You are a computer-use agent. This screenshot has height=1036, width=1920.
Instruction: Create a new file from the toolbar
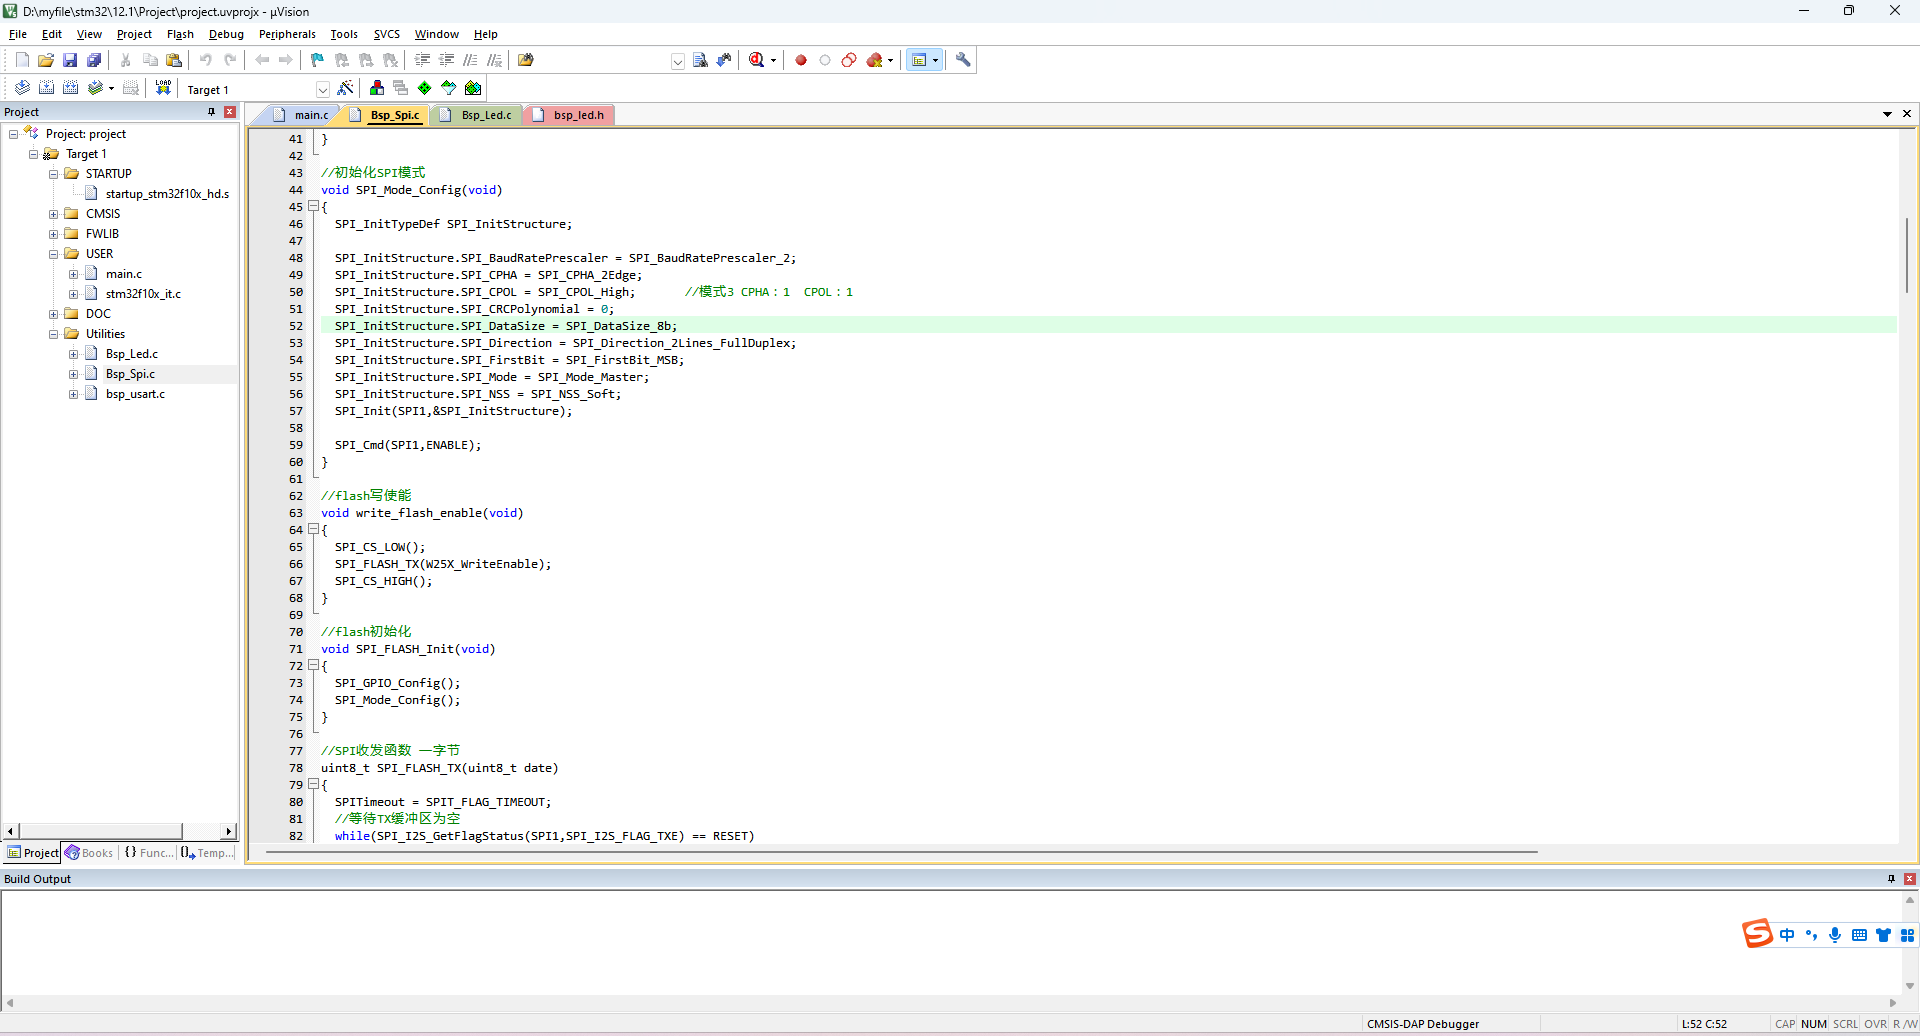[x=22, y=60]
